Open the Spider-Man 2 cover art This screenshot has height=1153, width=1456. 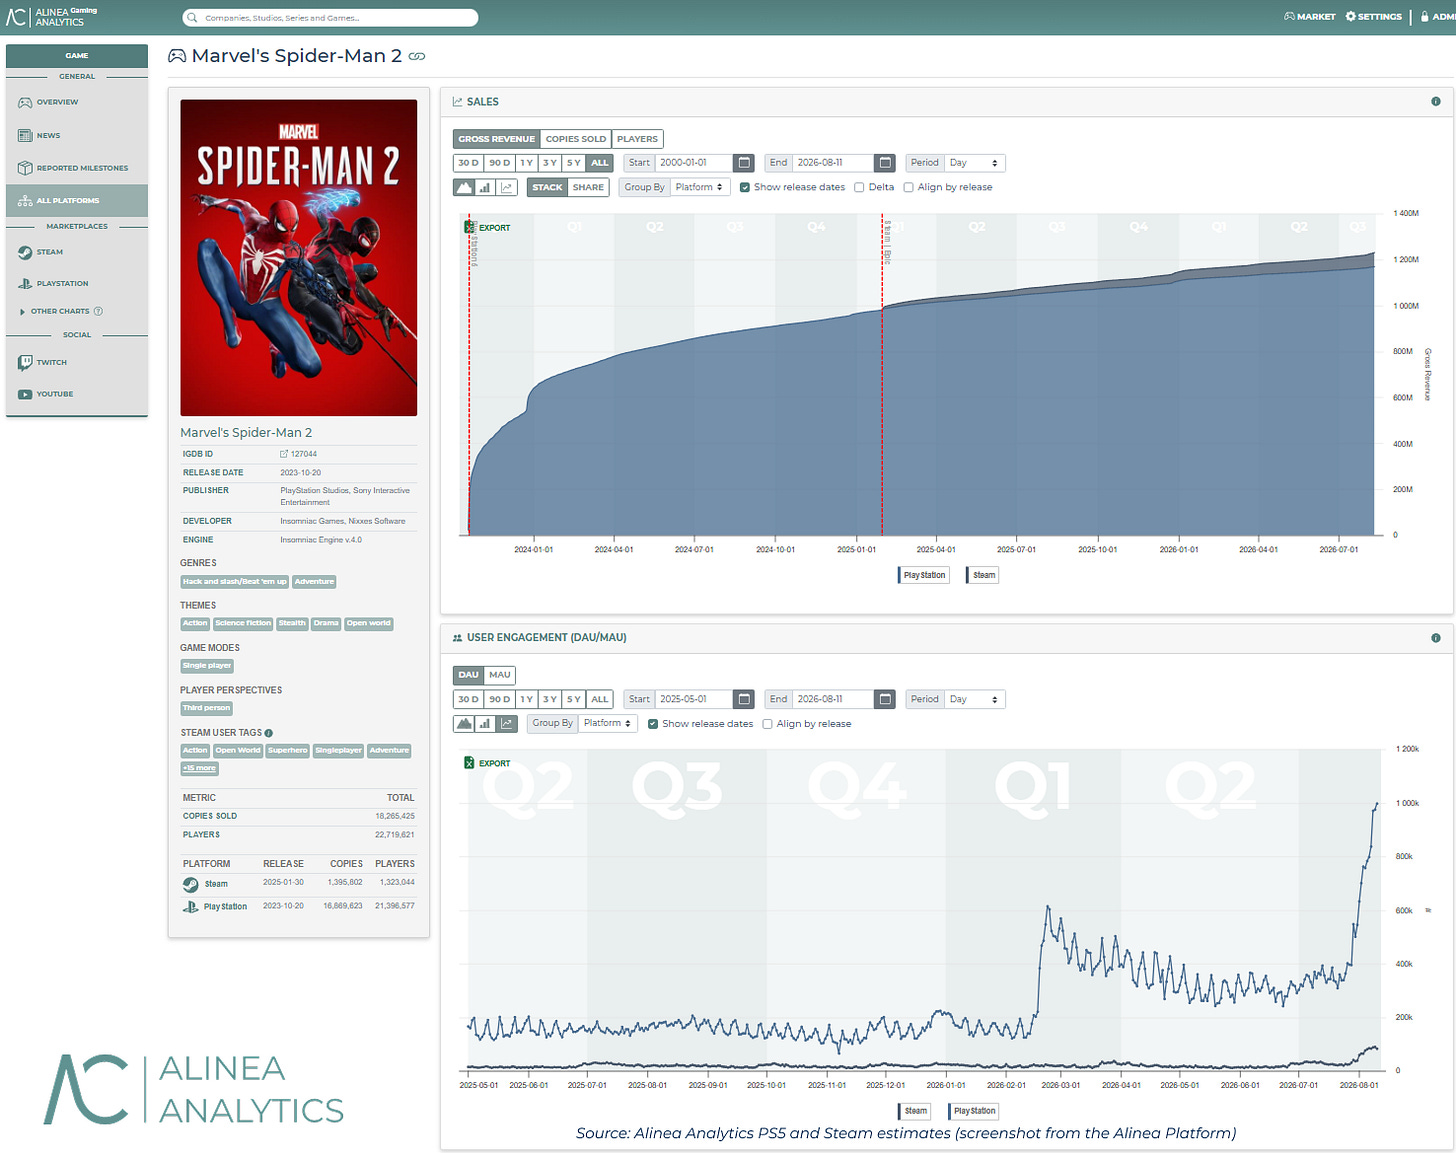click(299, 257)
